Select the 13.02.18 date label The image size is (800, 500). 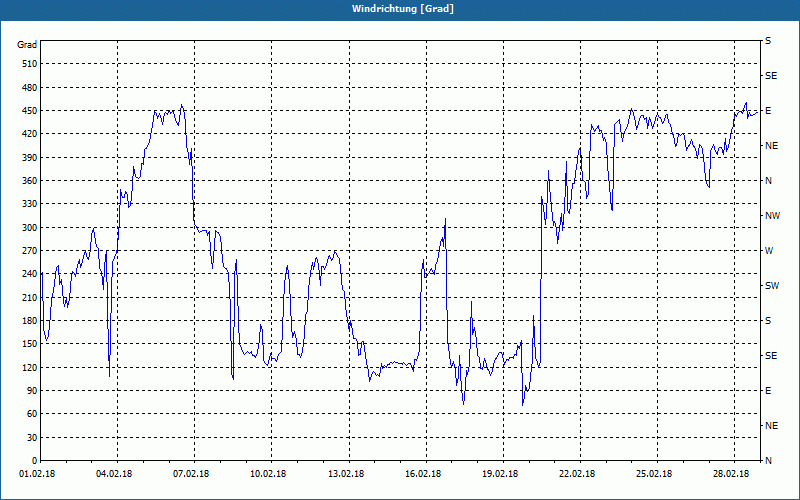tap(346, 474)
